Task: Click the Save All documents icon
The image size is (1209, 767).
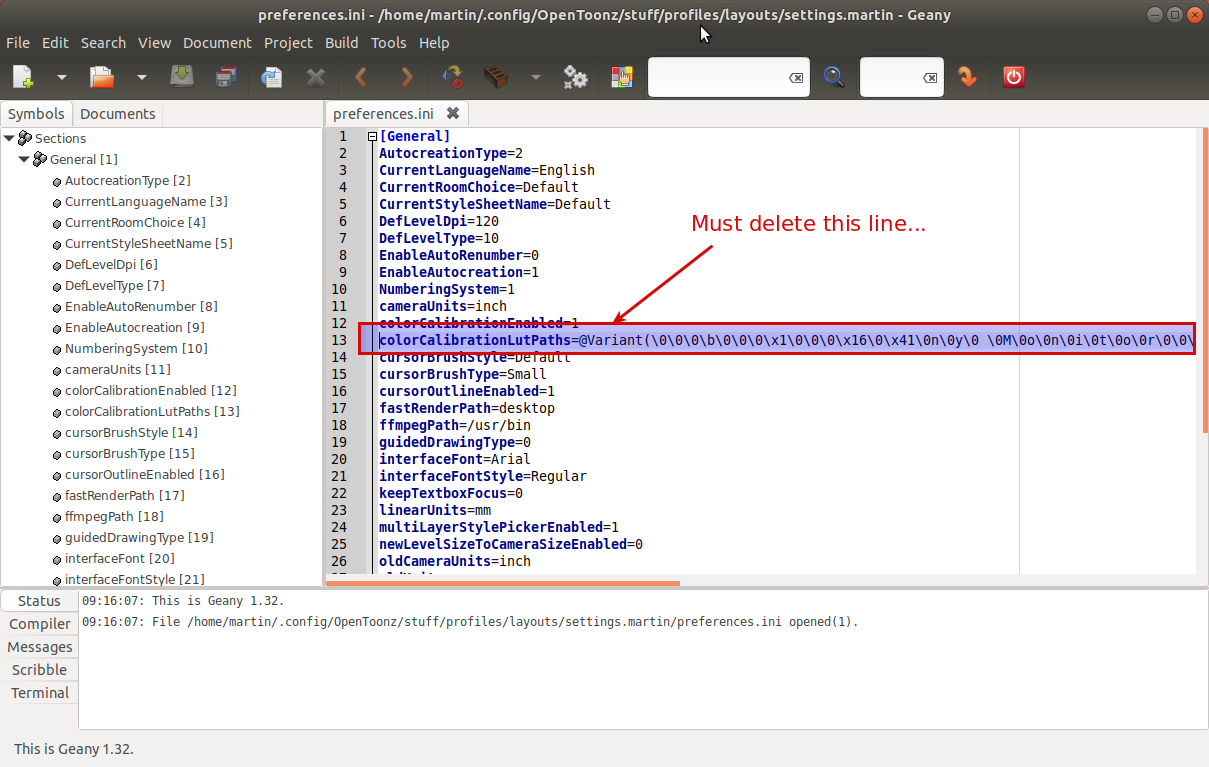Action: point(225,77)
